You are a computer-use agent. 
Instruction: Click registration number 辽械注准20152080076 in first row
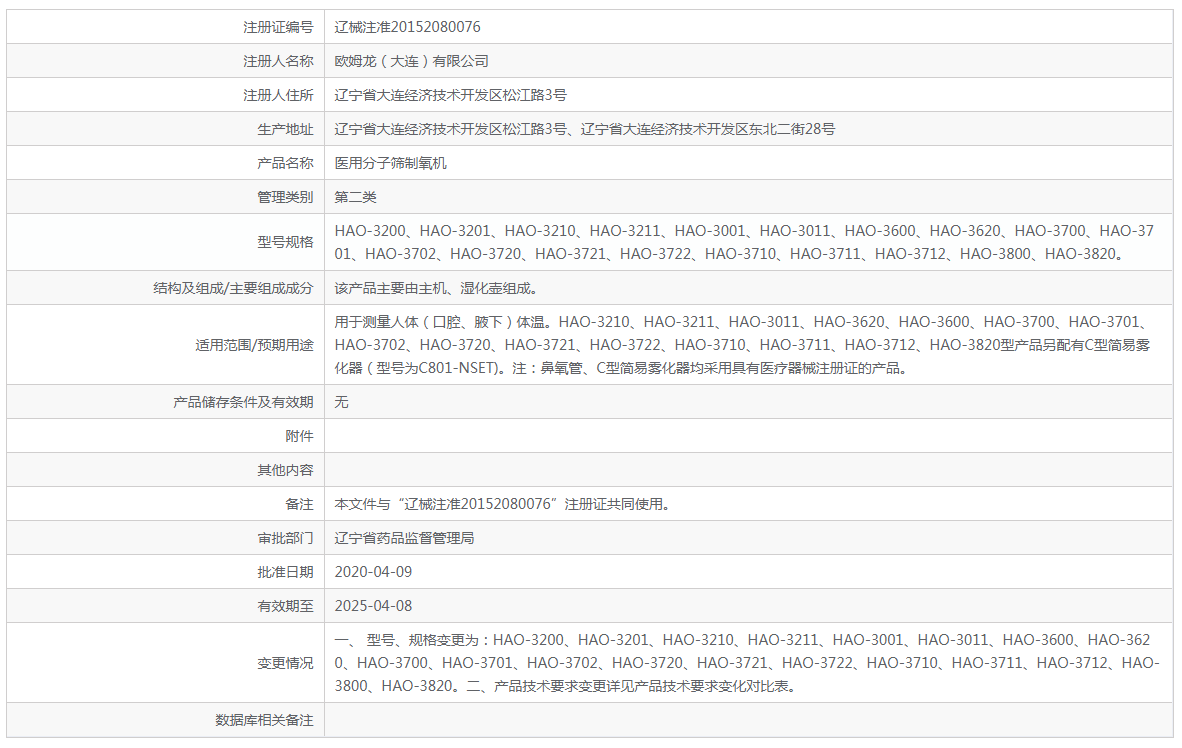coord(407,27)
